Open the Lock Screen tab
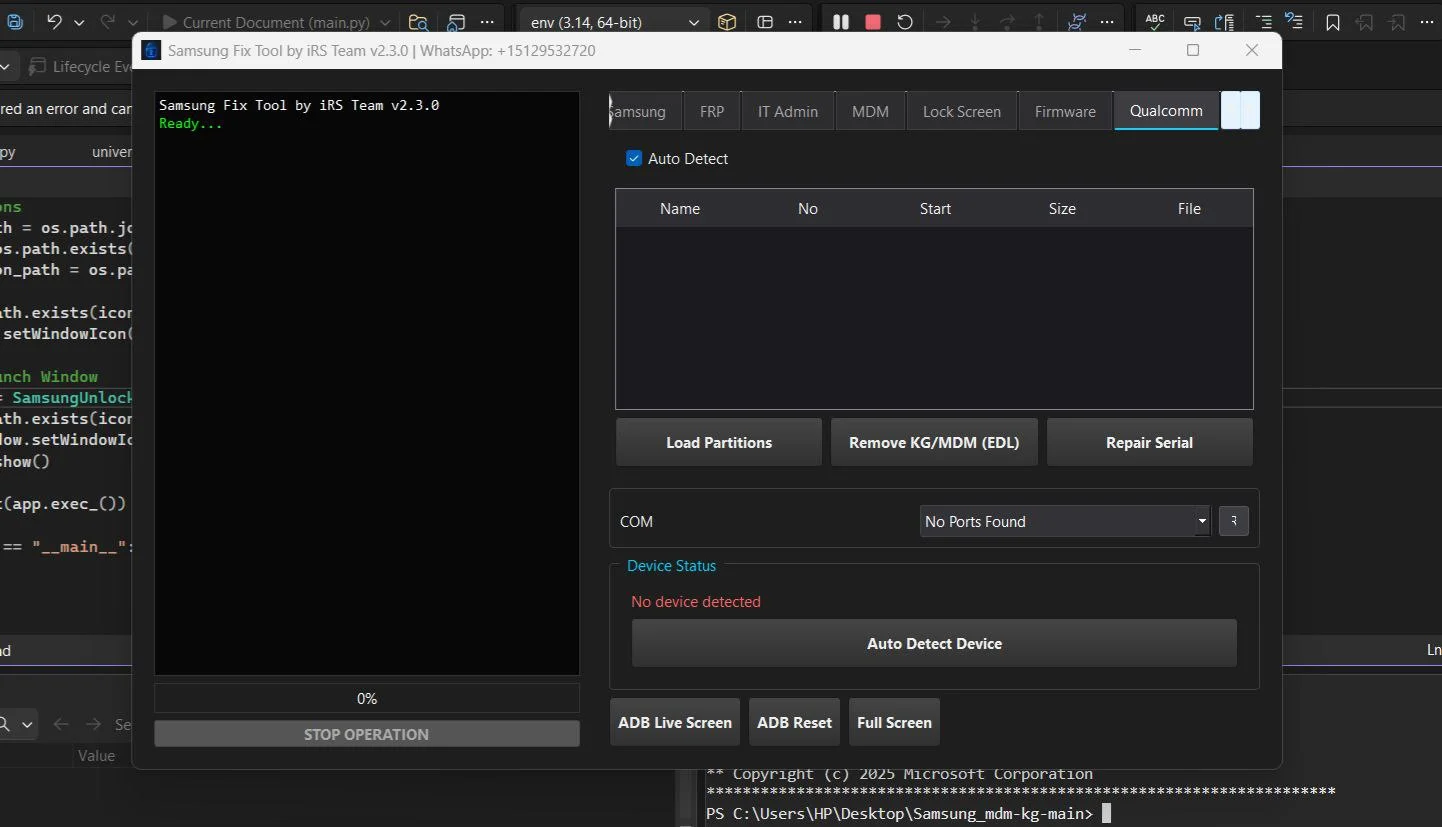This screenshot has width=1442, height=827. click(961, 111)
